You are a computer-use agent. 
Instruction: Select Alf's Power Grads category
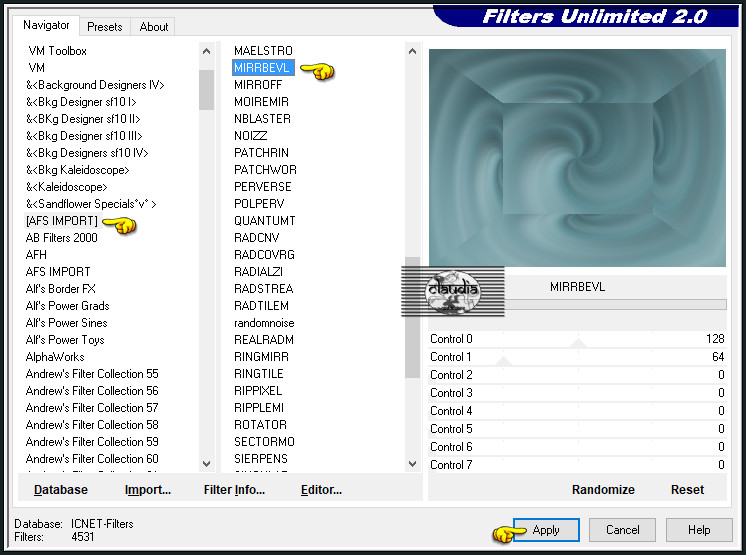(68, 306)
